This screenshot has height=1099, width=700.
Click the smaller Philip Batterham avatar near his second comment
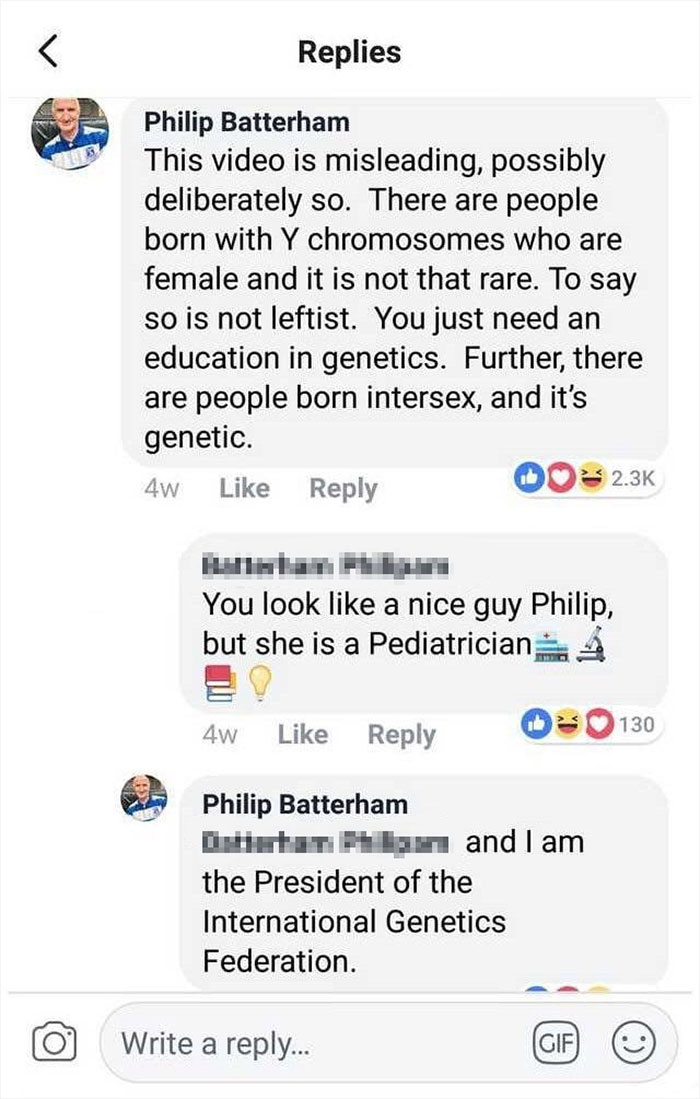pyautogui.click(x=145, y=800)
